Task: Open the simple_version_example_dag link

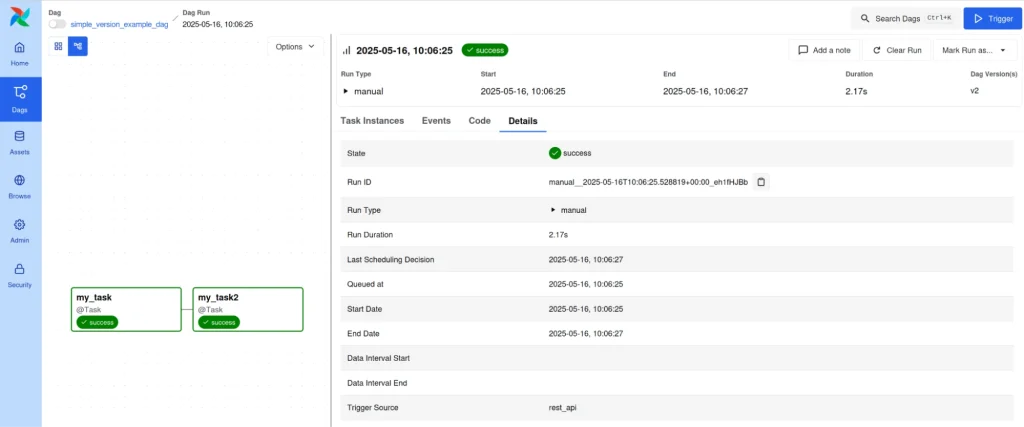Action: pyautogui.click(x=120, y=24)
